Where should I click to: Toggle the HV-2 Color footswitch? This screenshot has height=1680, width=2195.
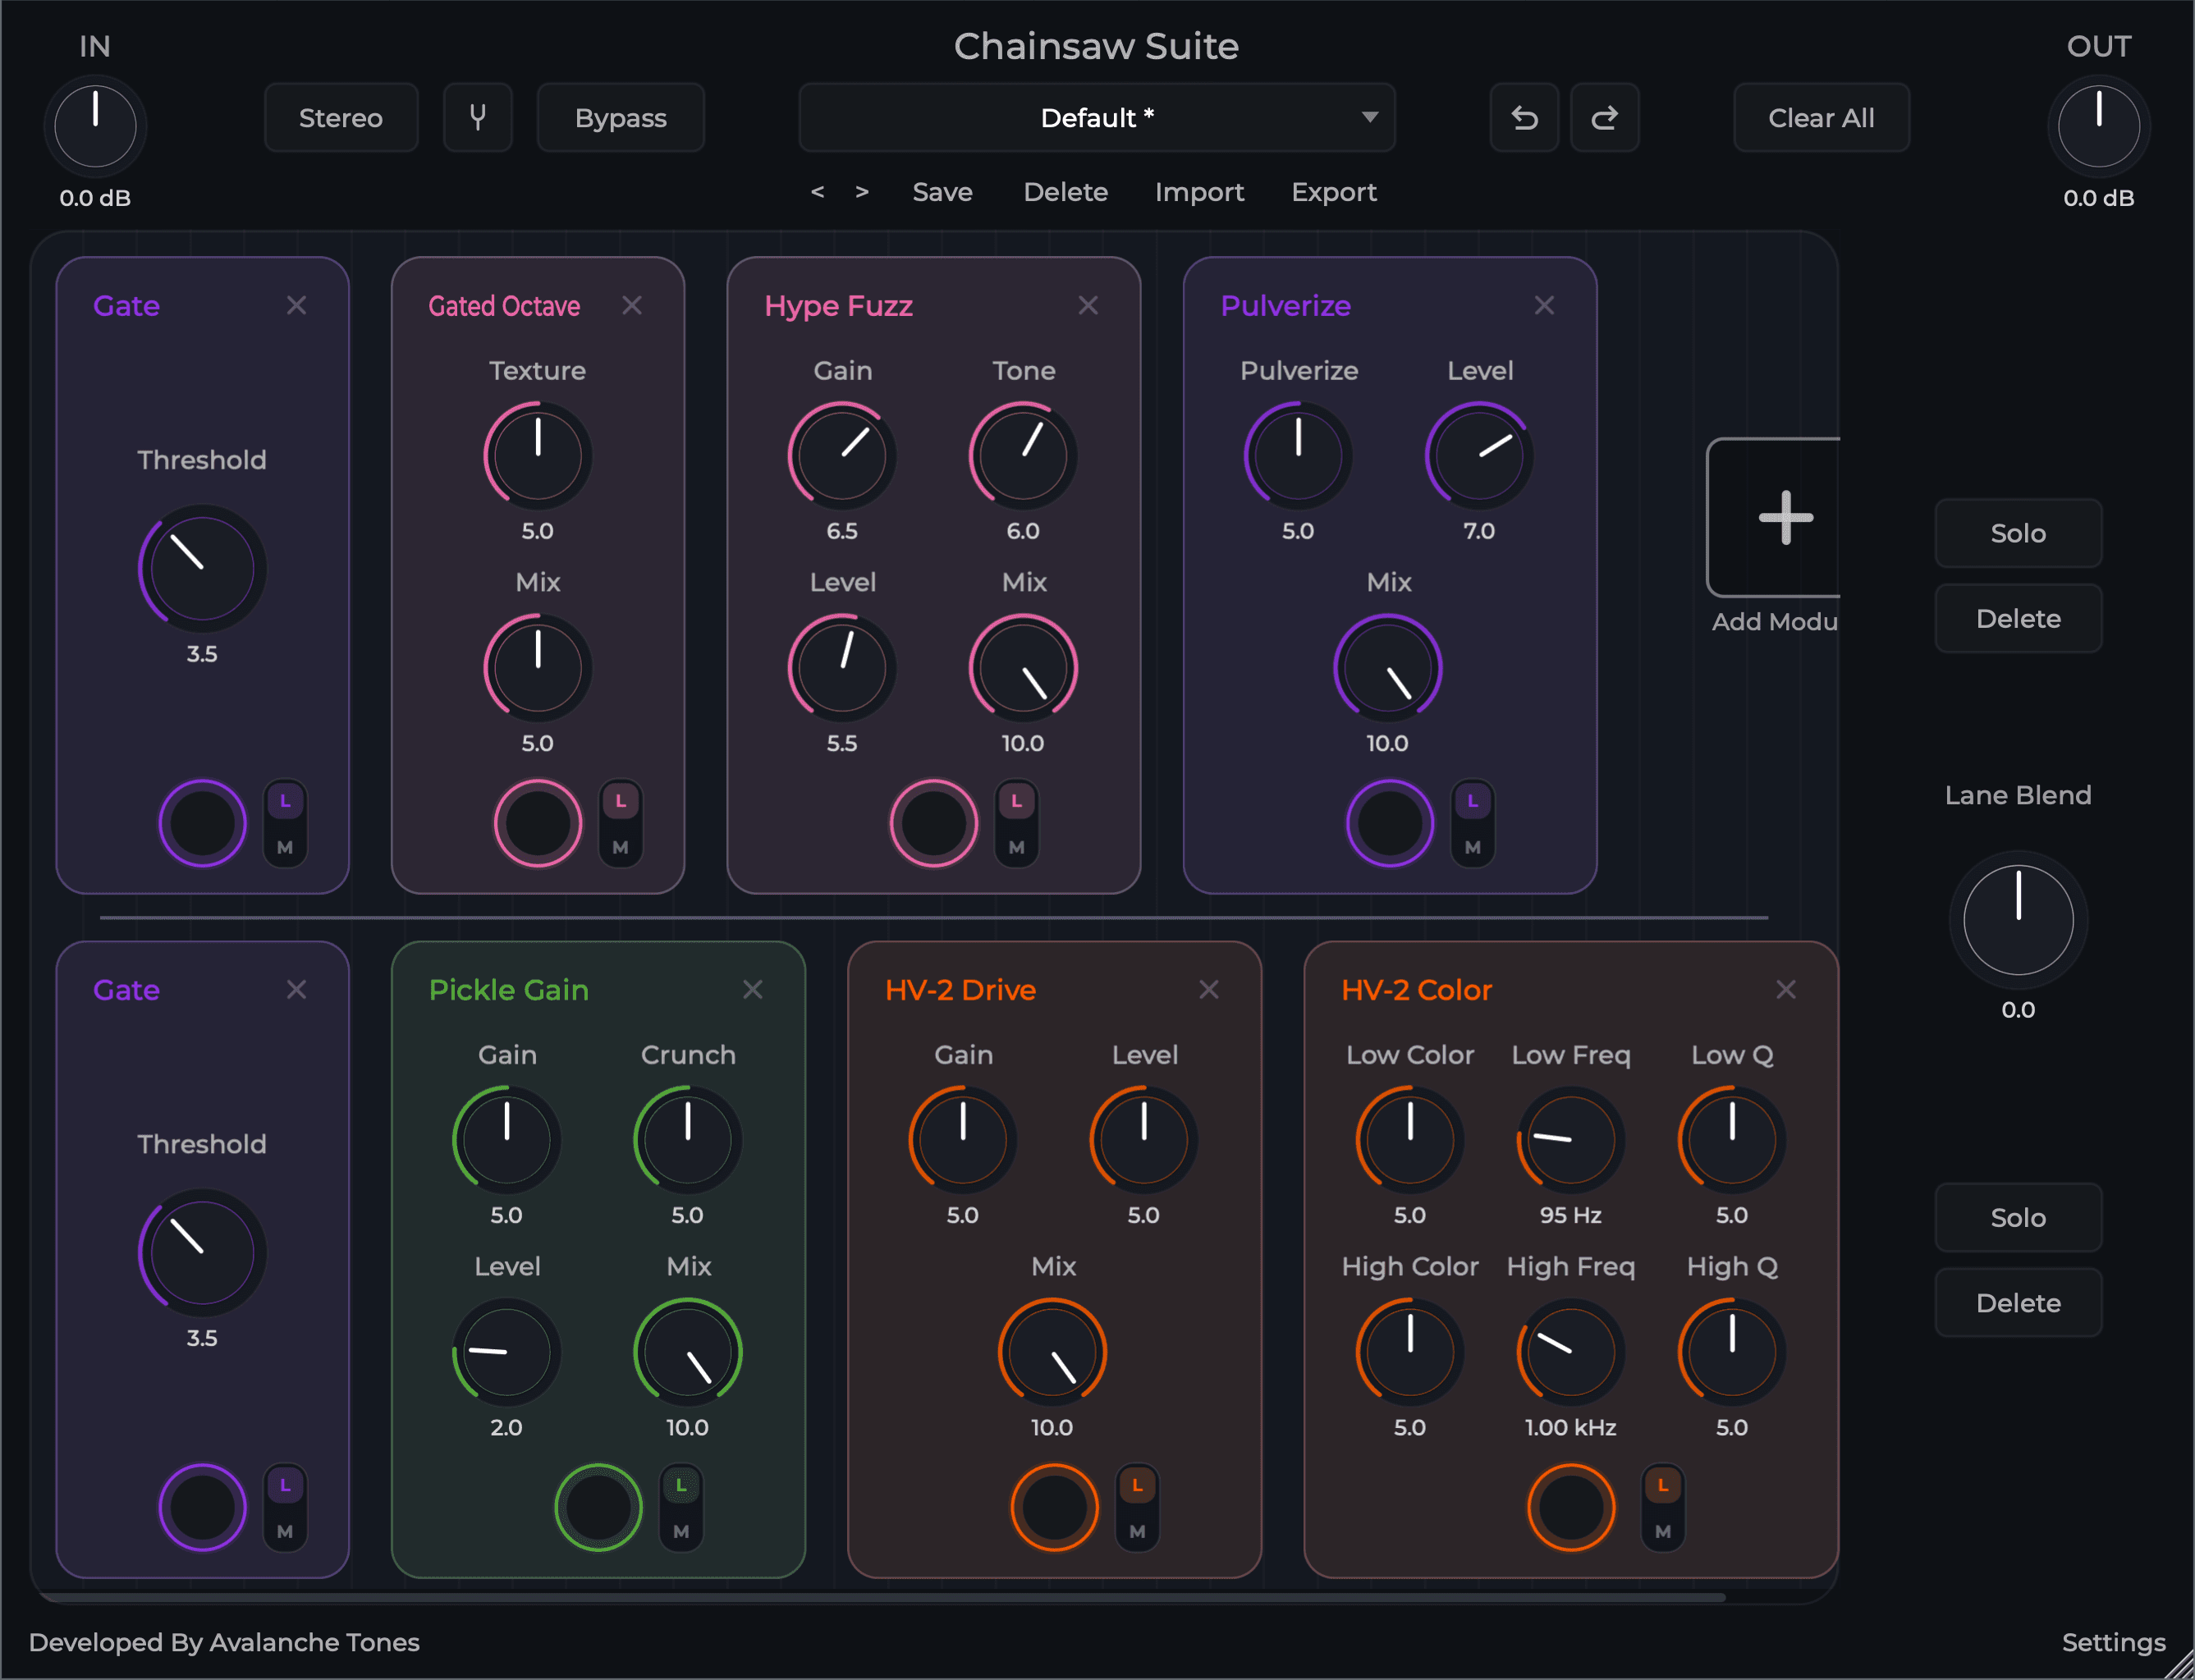coord(1571,1507)
